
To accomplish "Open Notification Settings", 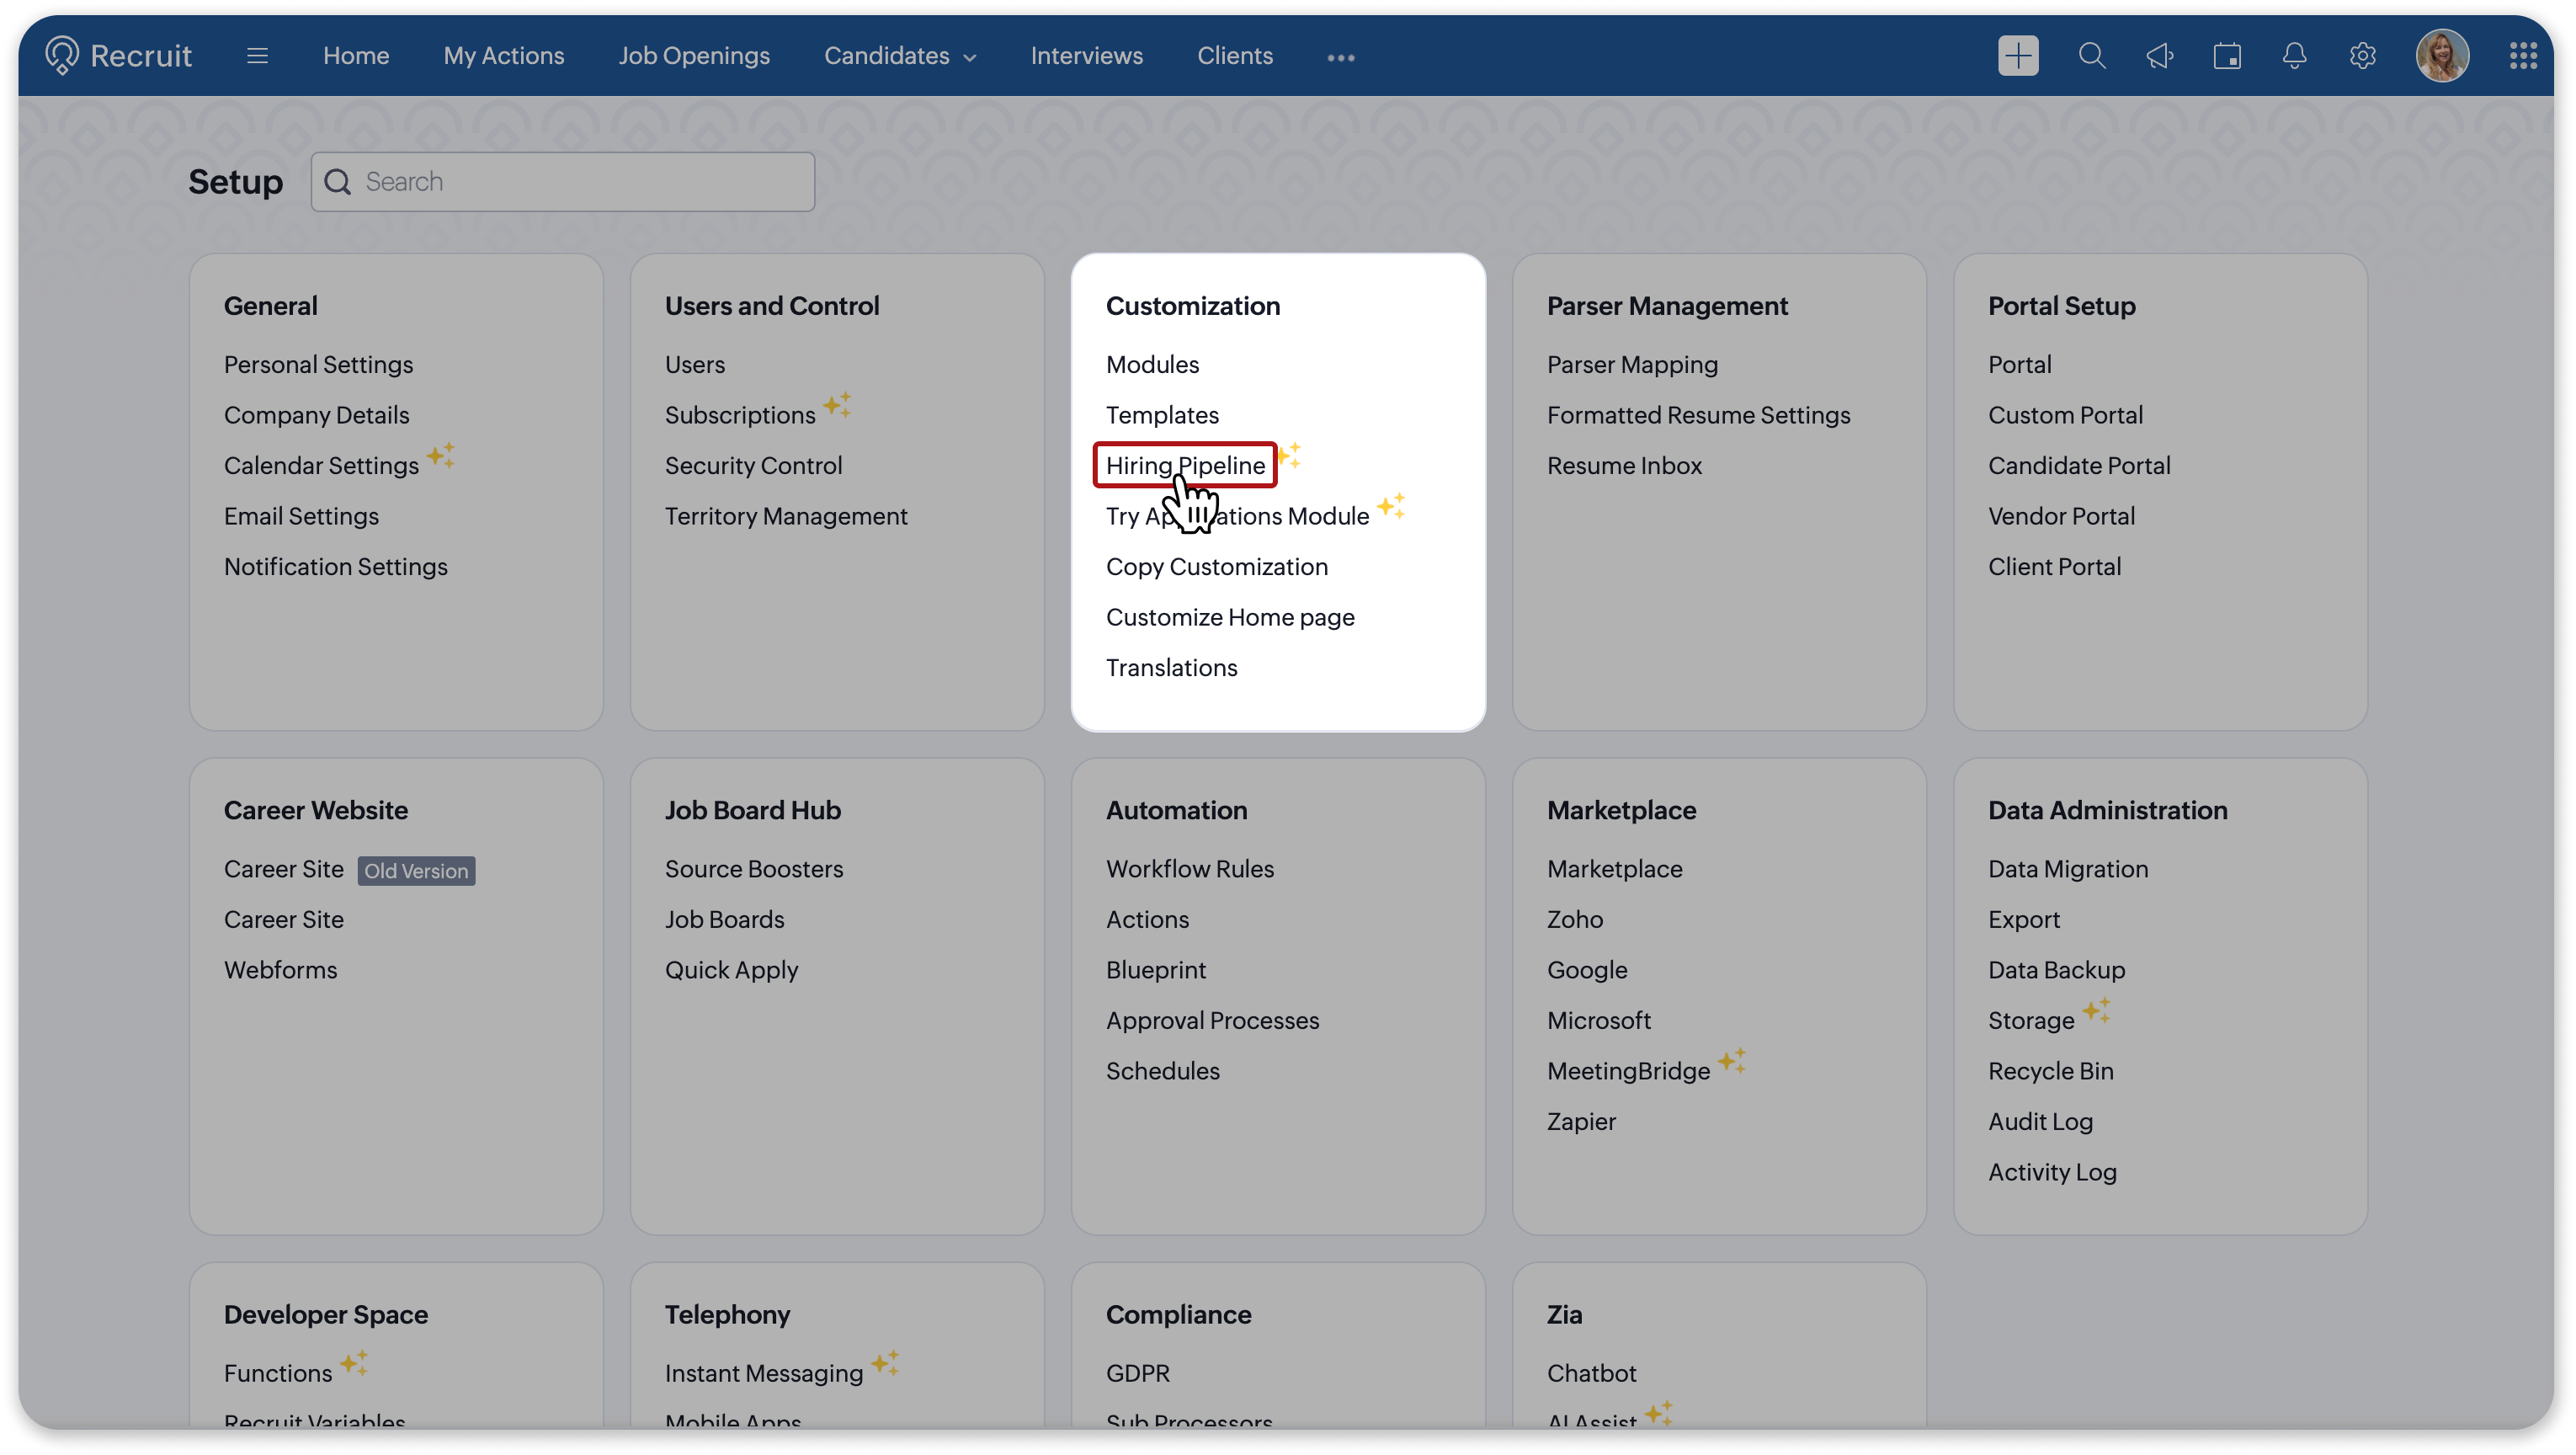I will 336,566.
